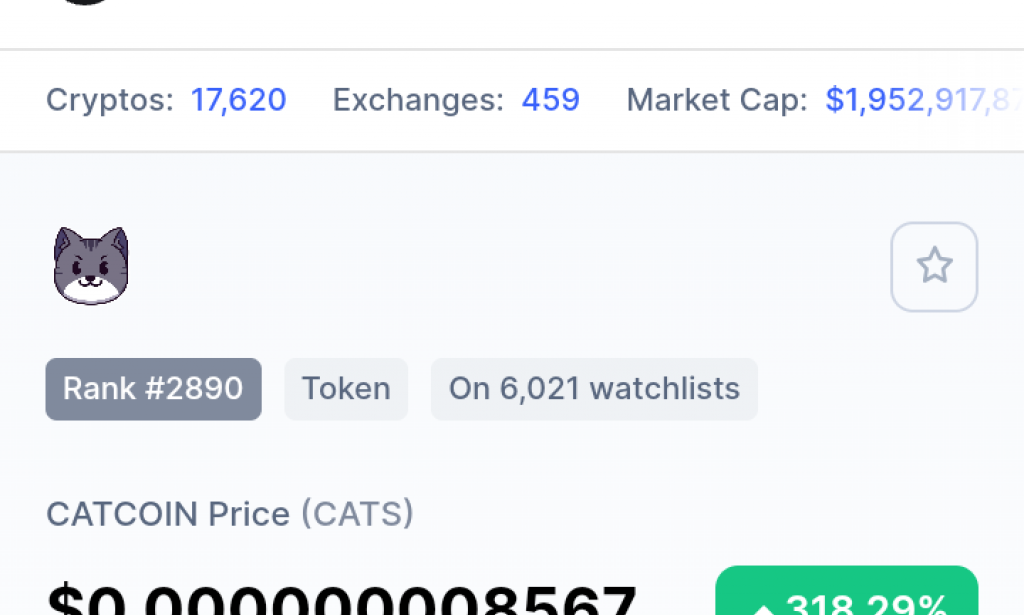Open the 459 exchanges link
Screen dimensions: 1024x615
point(550,100)
